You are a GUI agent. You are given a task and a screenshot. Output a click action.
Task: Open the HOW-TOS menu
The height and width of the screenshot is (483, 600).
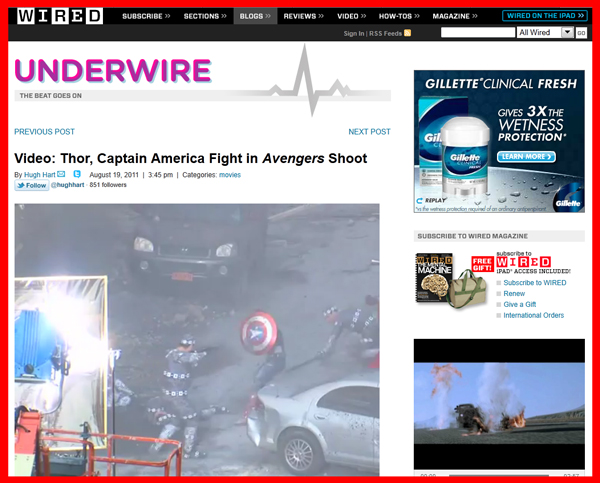point(399,16)
